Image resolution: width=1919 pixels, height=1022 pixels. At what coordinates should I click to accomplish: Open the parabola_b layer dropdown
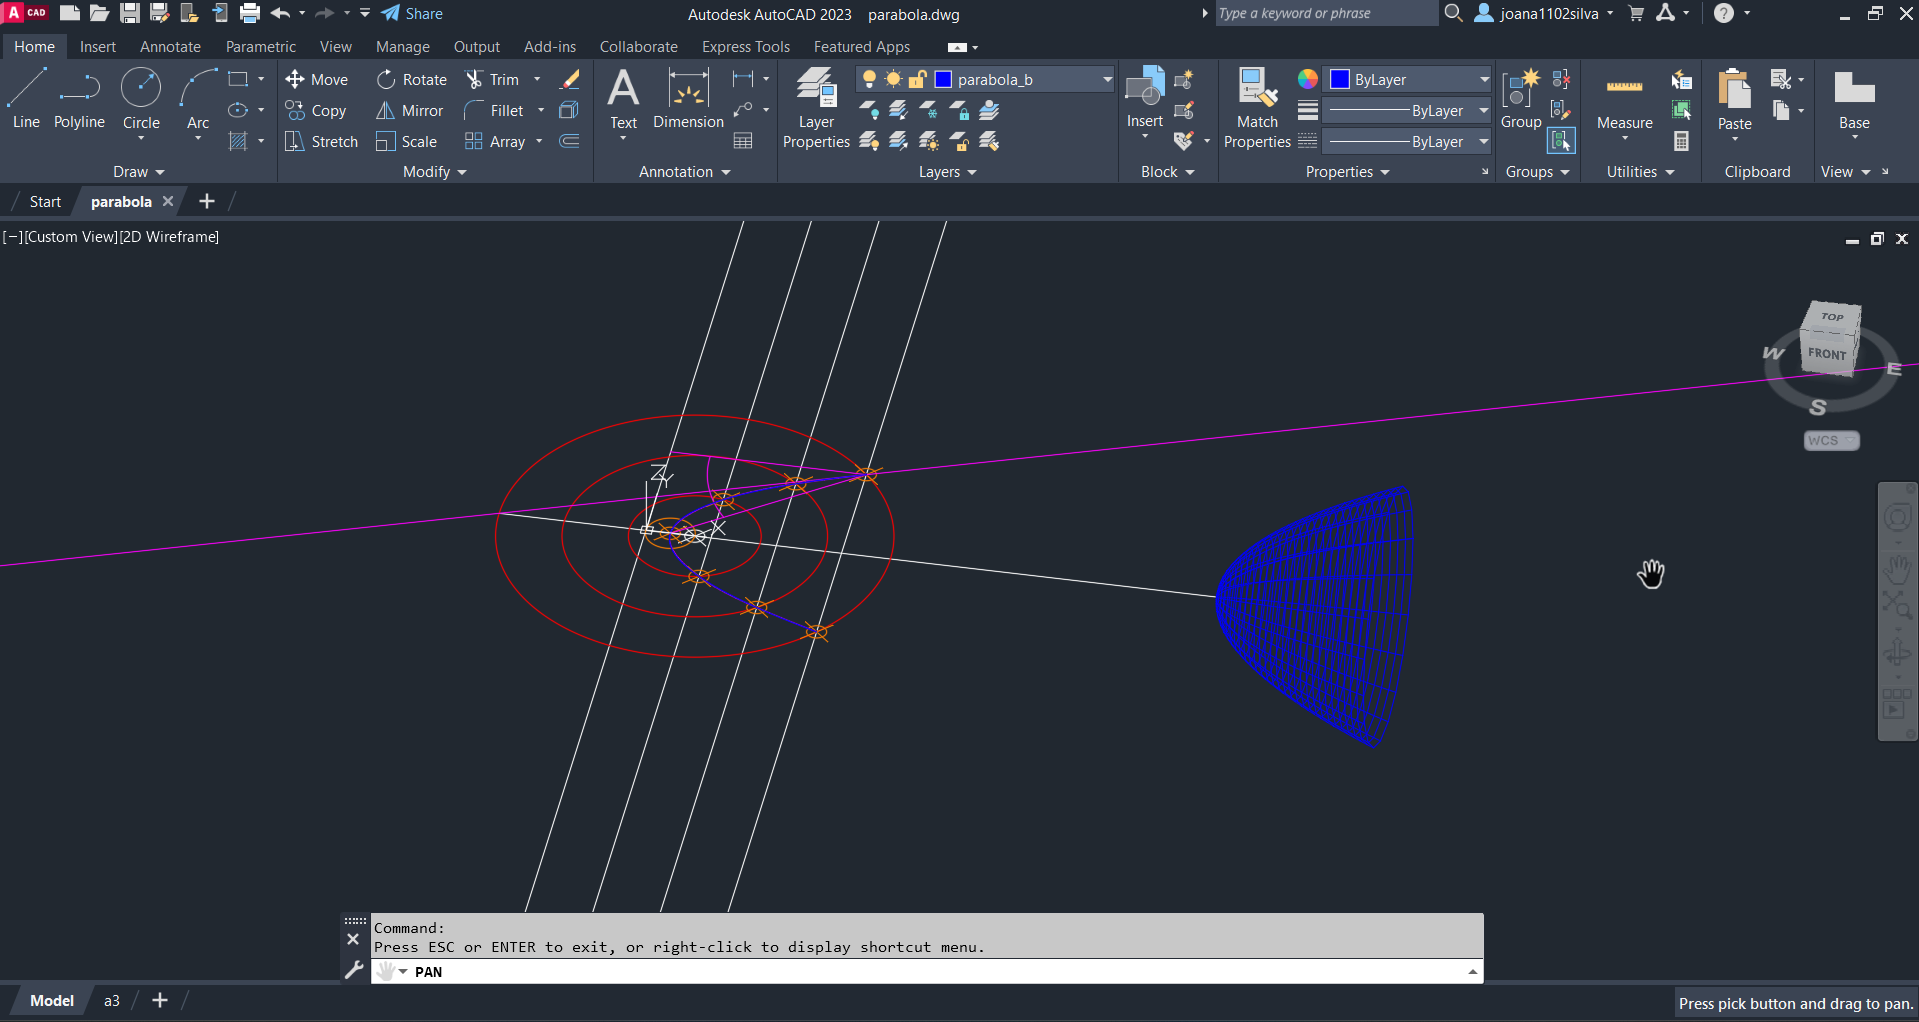point(1107,80)
